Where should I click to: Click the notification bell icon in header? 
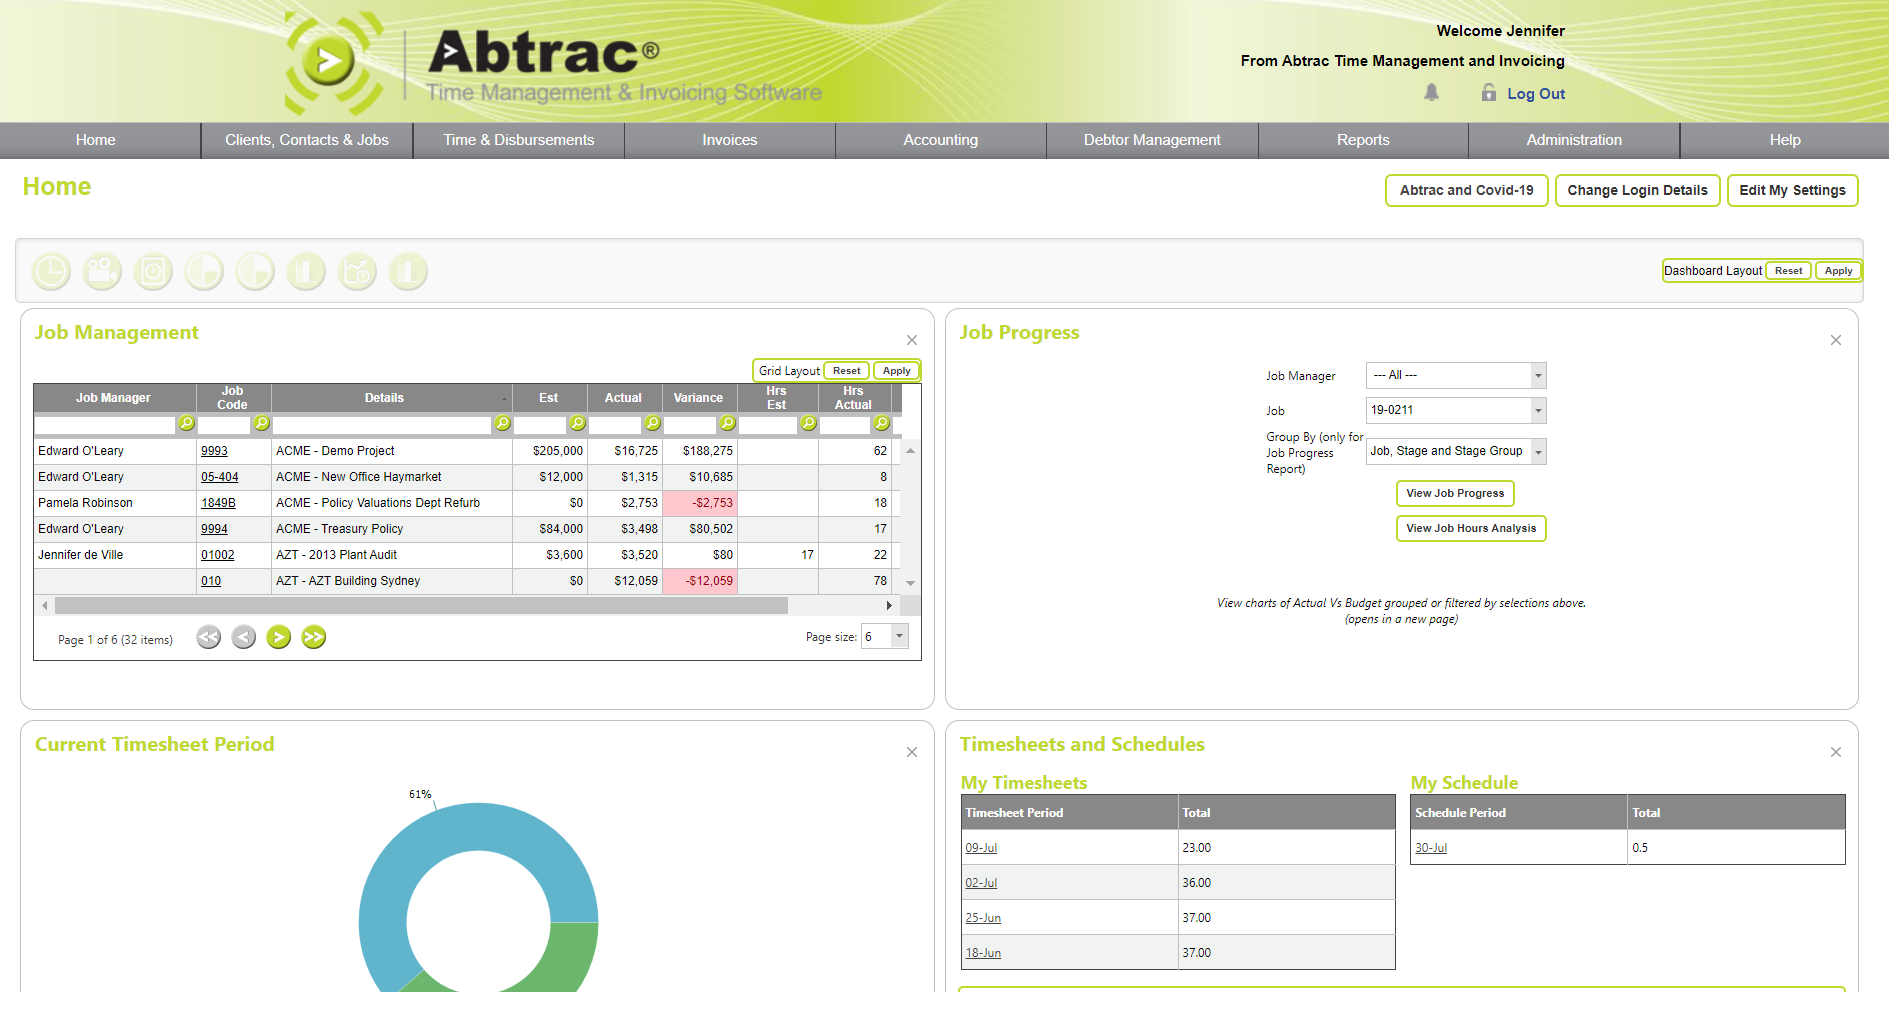(1432, 93)
